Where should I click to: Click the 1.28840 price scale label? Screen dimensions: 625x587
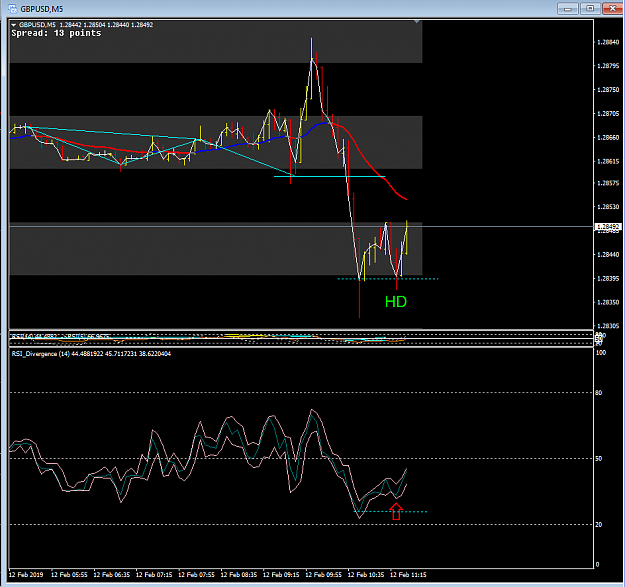[608, 42]
